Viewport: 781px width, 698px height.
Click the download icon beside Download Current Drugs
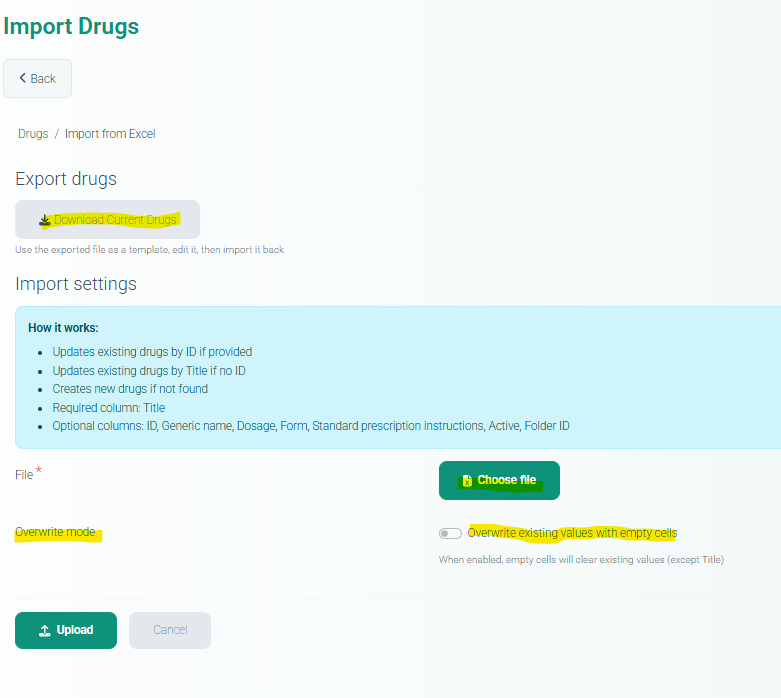44,220
